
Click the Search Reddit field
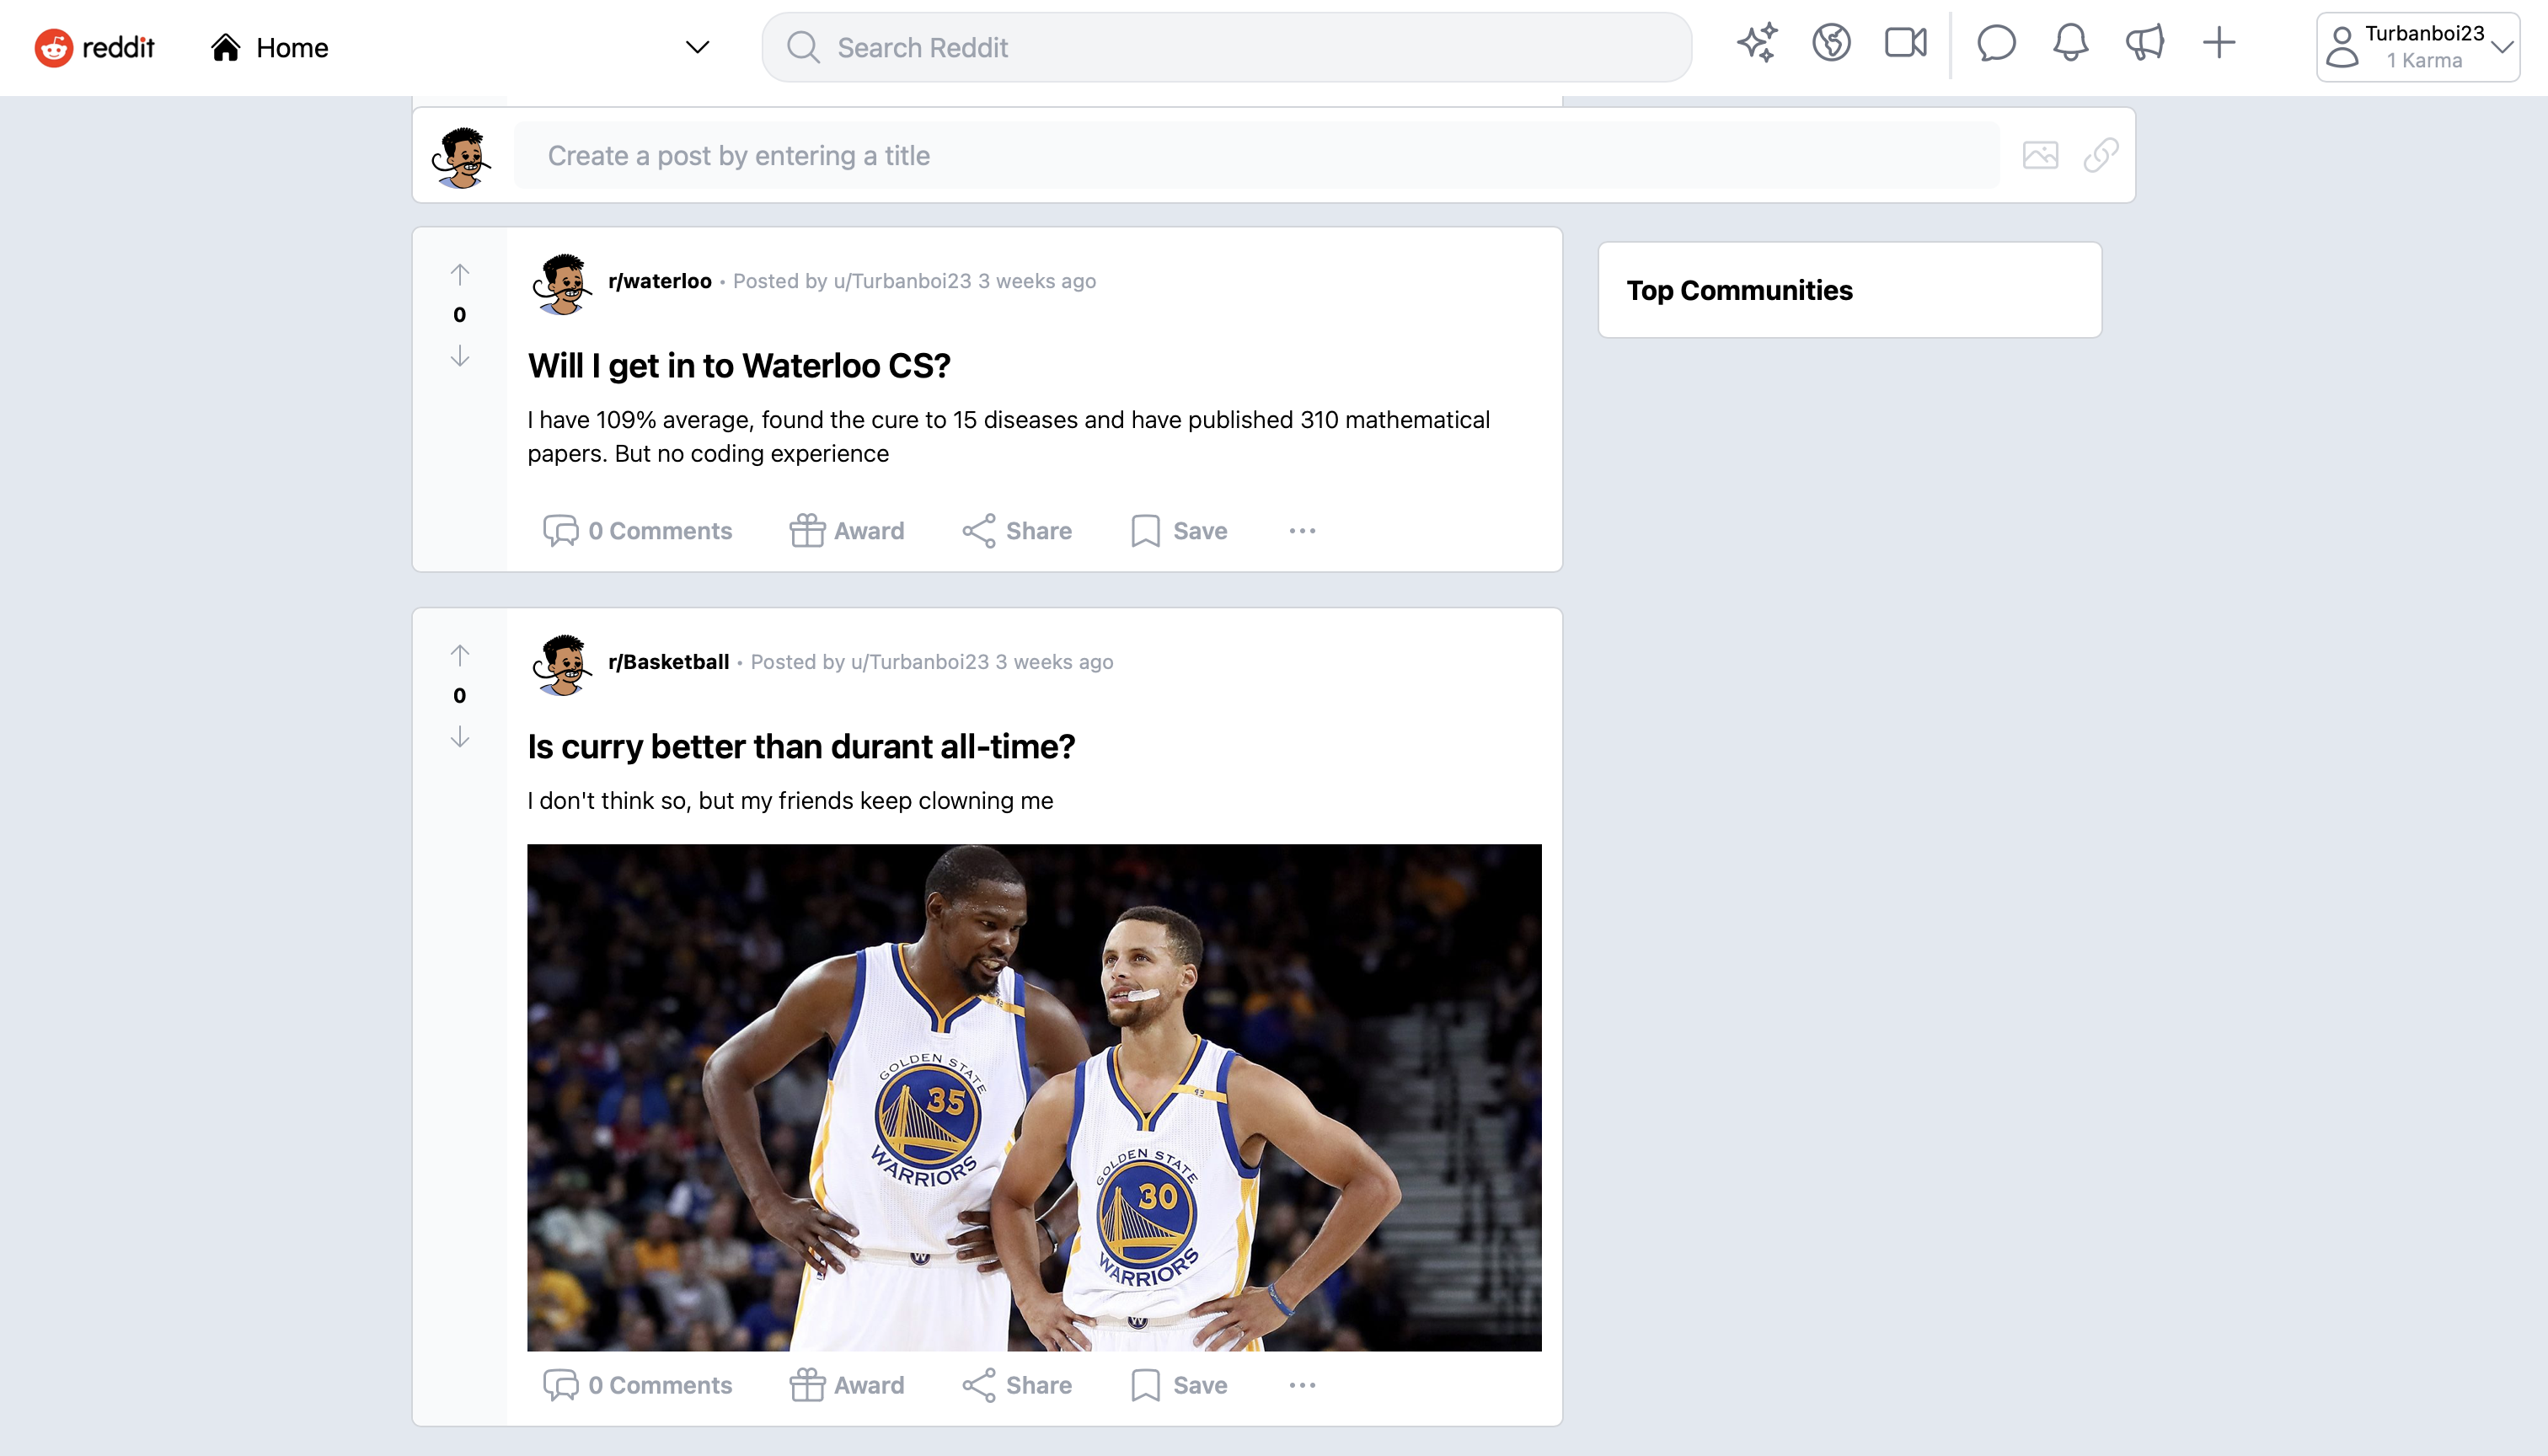1226,47
